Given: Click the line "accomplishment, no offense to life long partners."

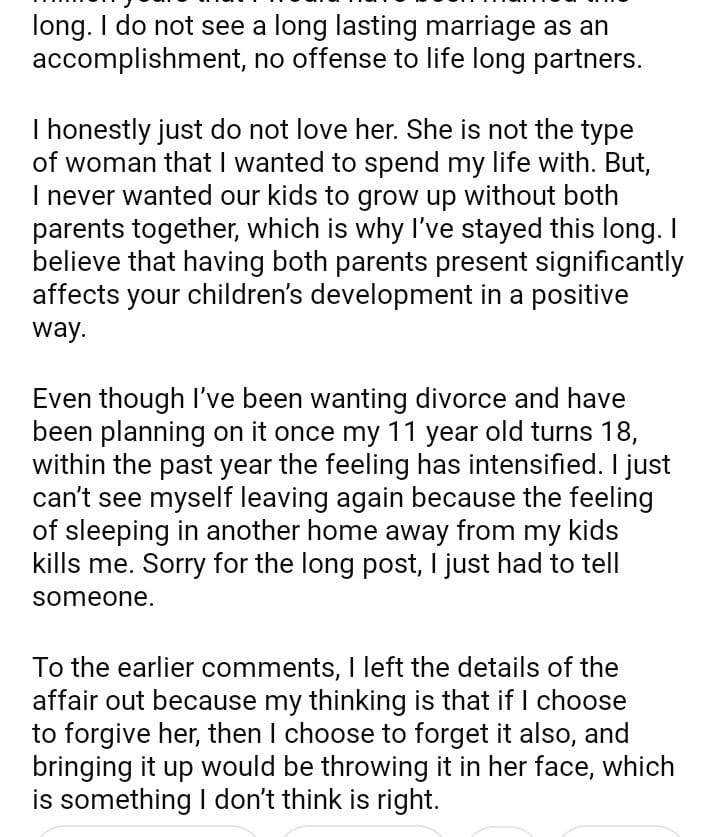Looking at the screenshot, I should [x=337, y=59].
